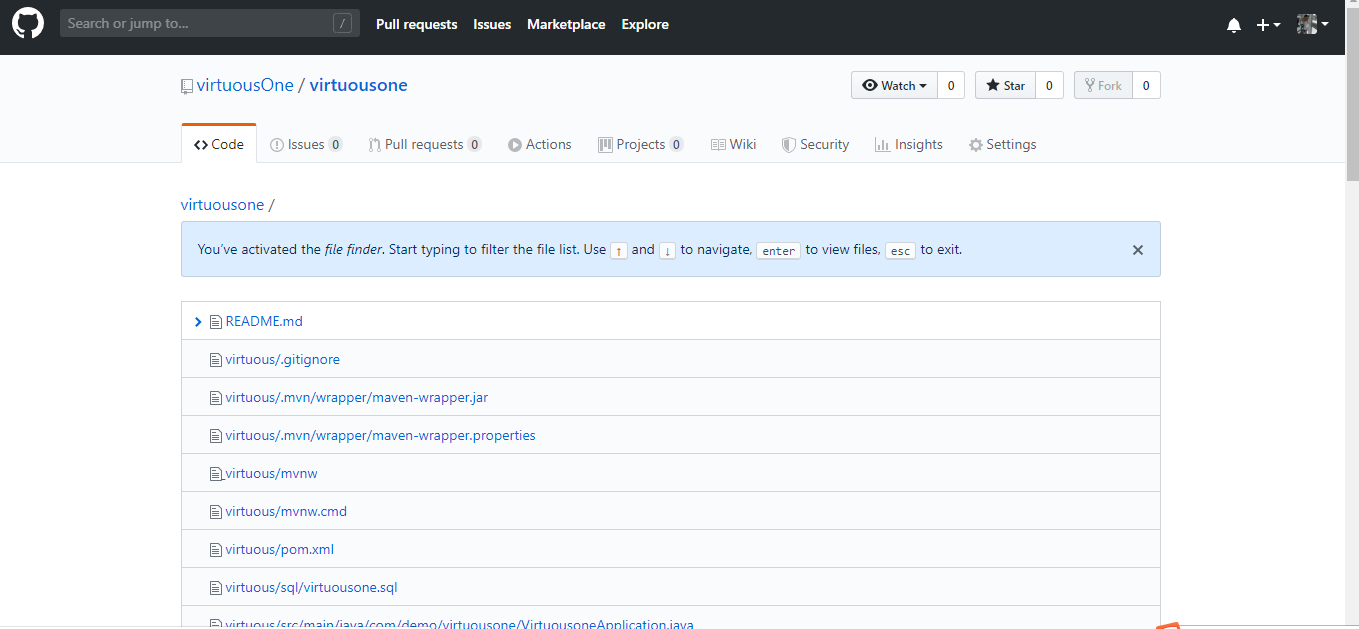Click the file icon beside pom.xml

click(215, 550)
